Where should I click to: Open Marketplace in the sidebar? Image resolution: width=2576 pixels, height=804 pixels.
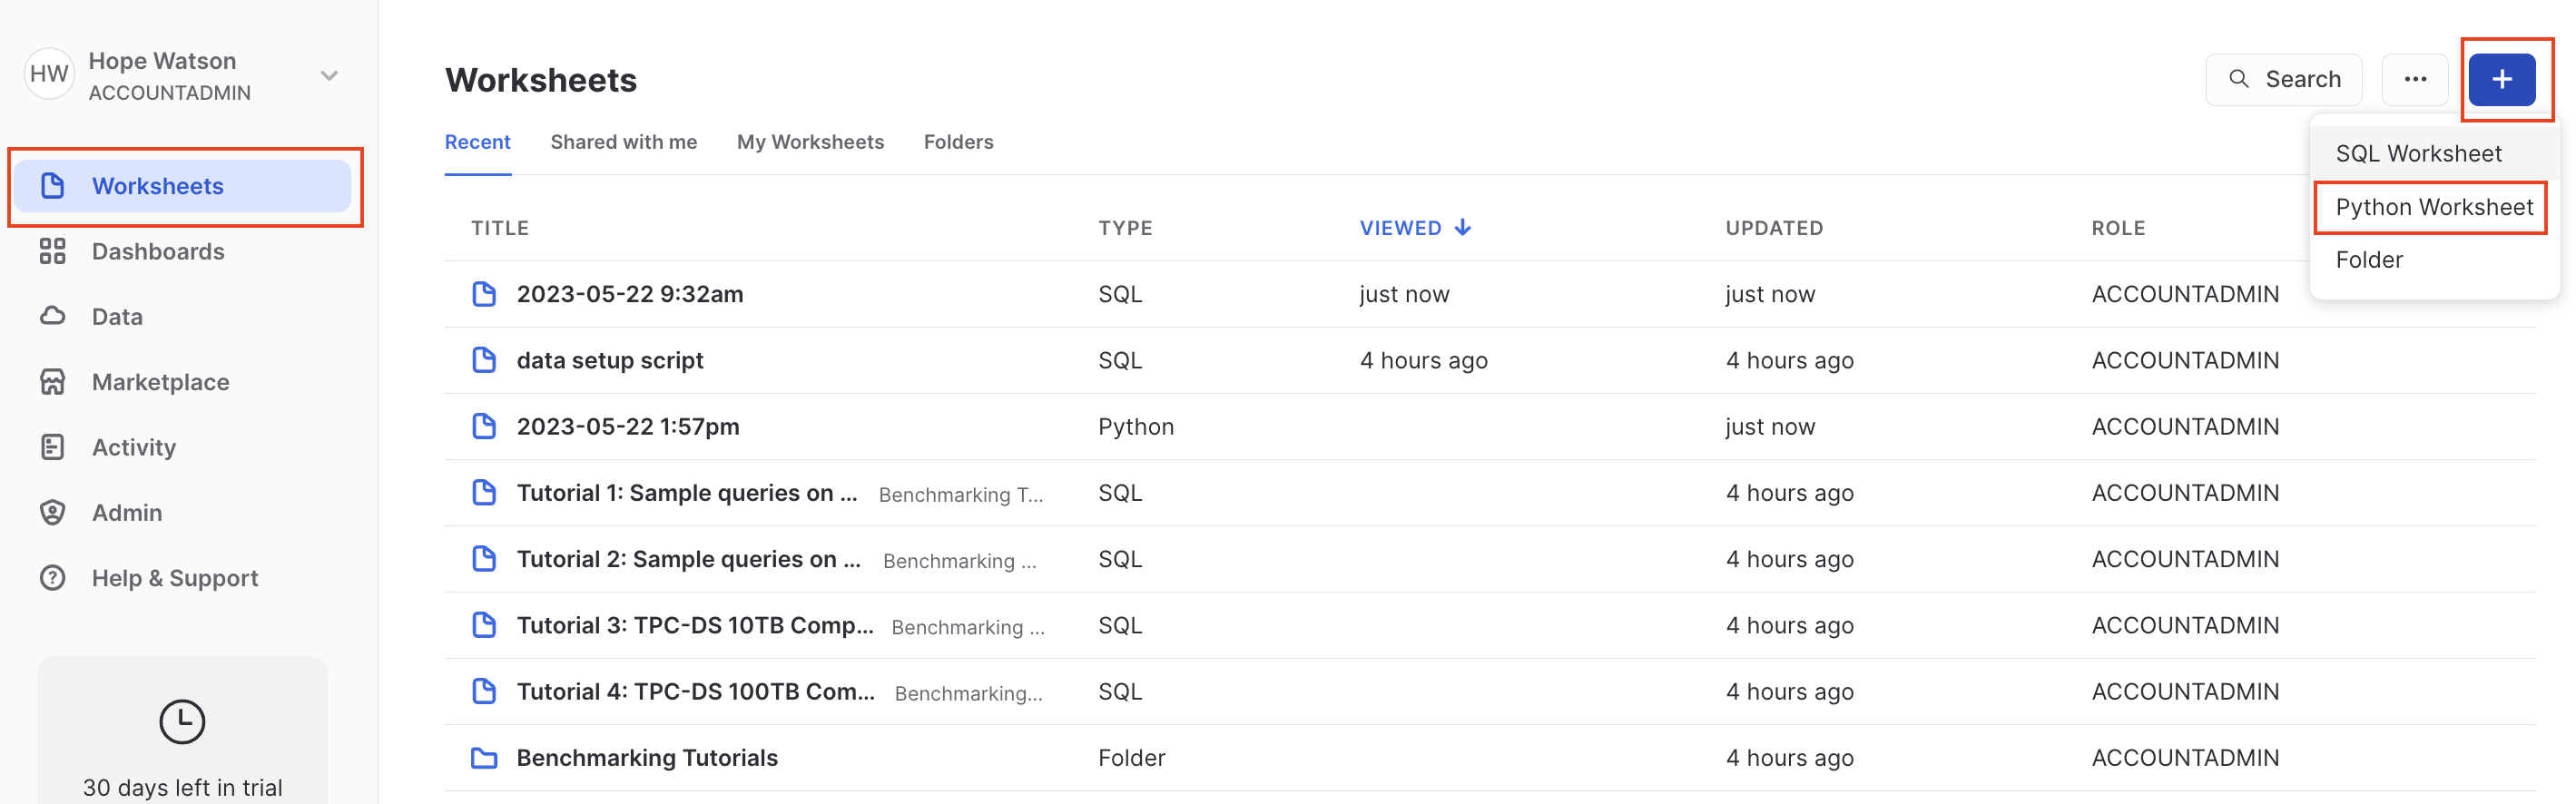click(x=183, y=382)
